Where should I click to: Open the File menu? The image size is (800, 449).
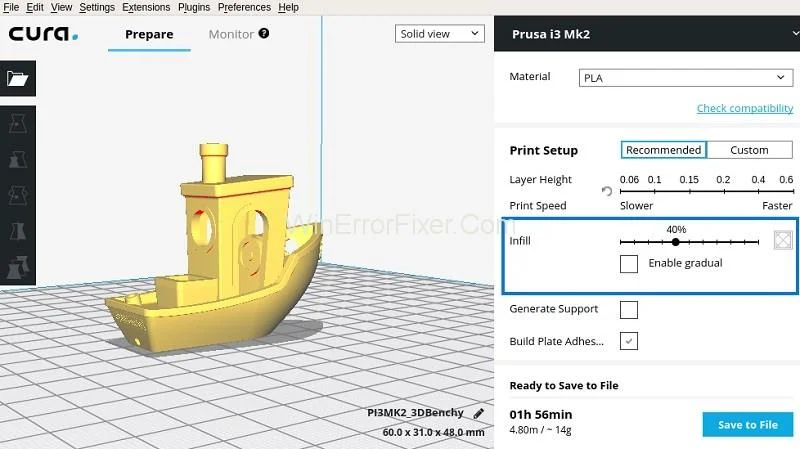11,7
